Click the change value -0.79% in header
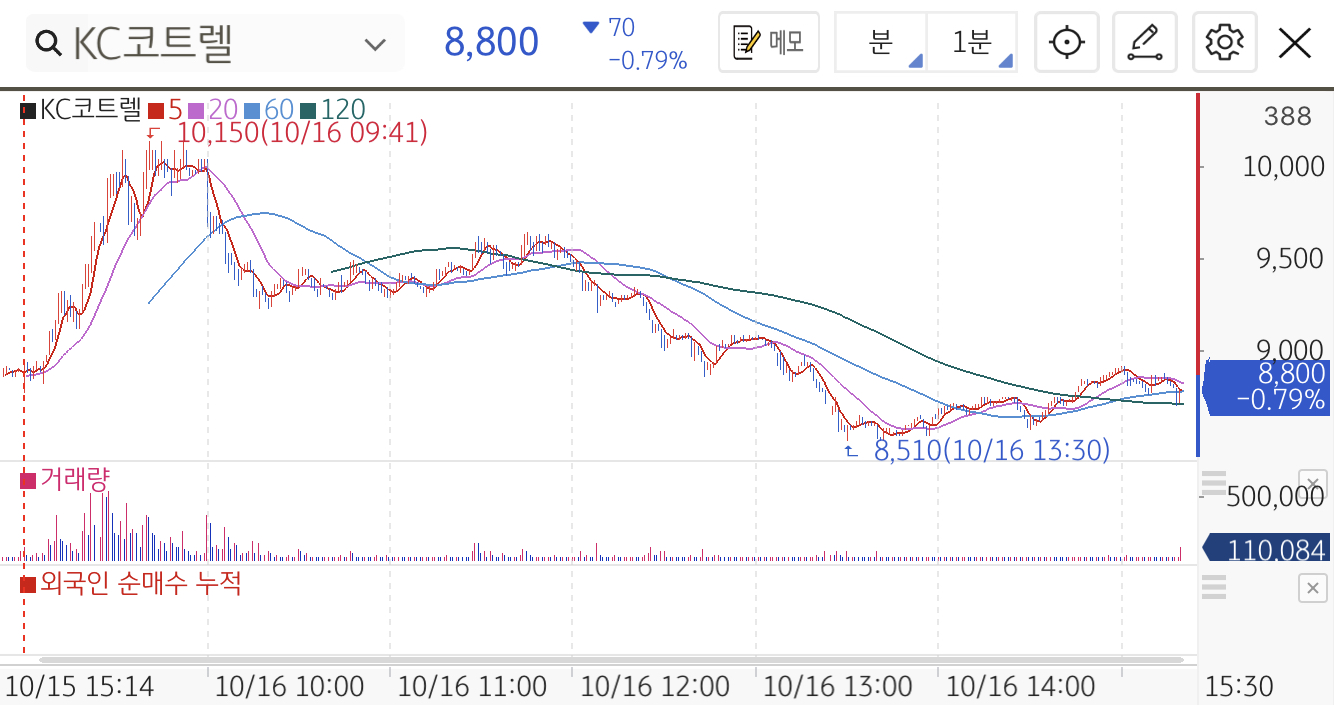Screen dimensions: 1334x705 click(x=647, y=61)
